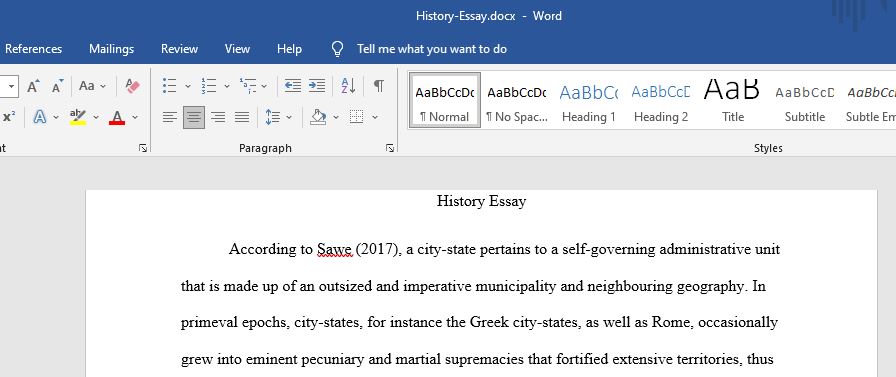Increase font size with the grow font icon
Screen dimensions: 896x377
point(33,86)
